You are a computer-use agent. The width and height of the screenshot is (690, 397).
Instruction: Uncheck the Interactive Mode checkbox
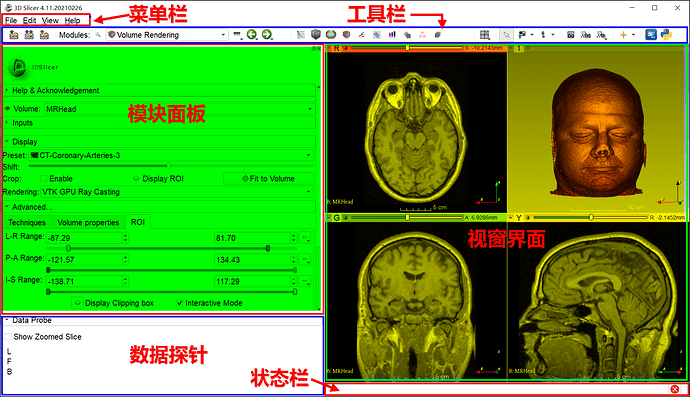(180, 303)
